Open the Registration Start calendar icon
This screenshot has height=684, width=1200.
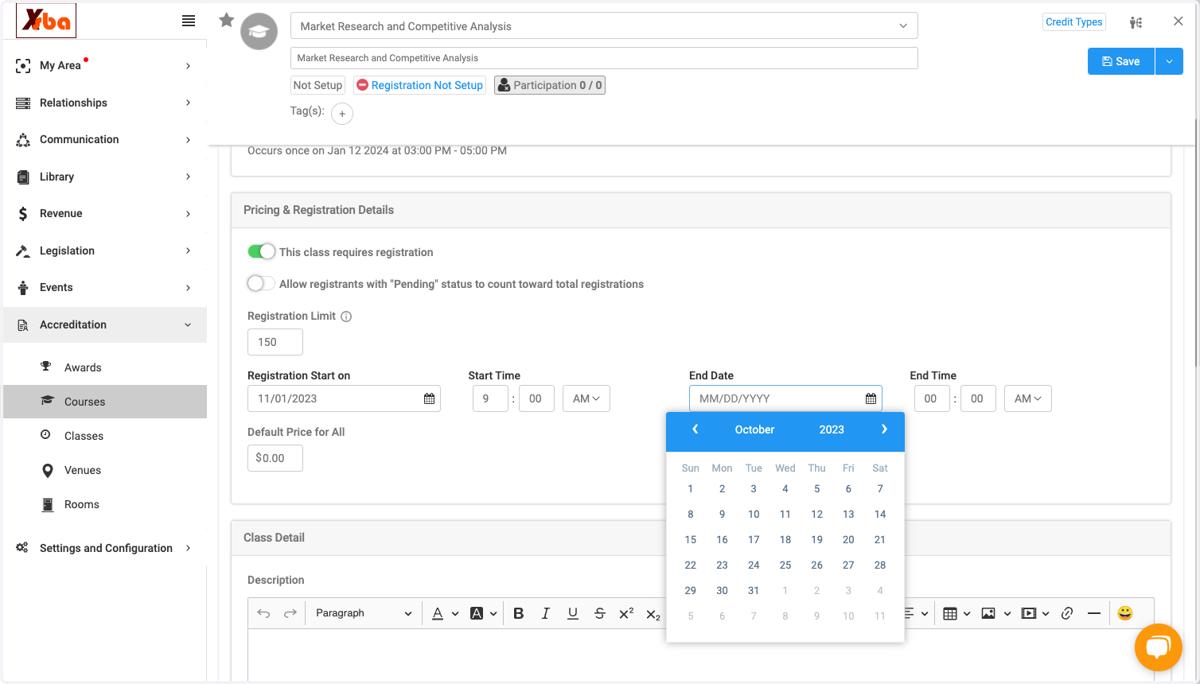point(429,398)
